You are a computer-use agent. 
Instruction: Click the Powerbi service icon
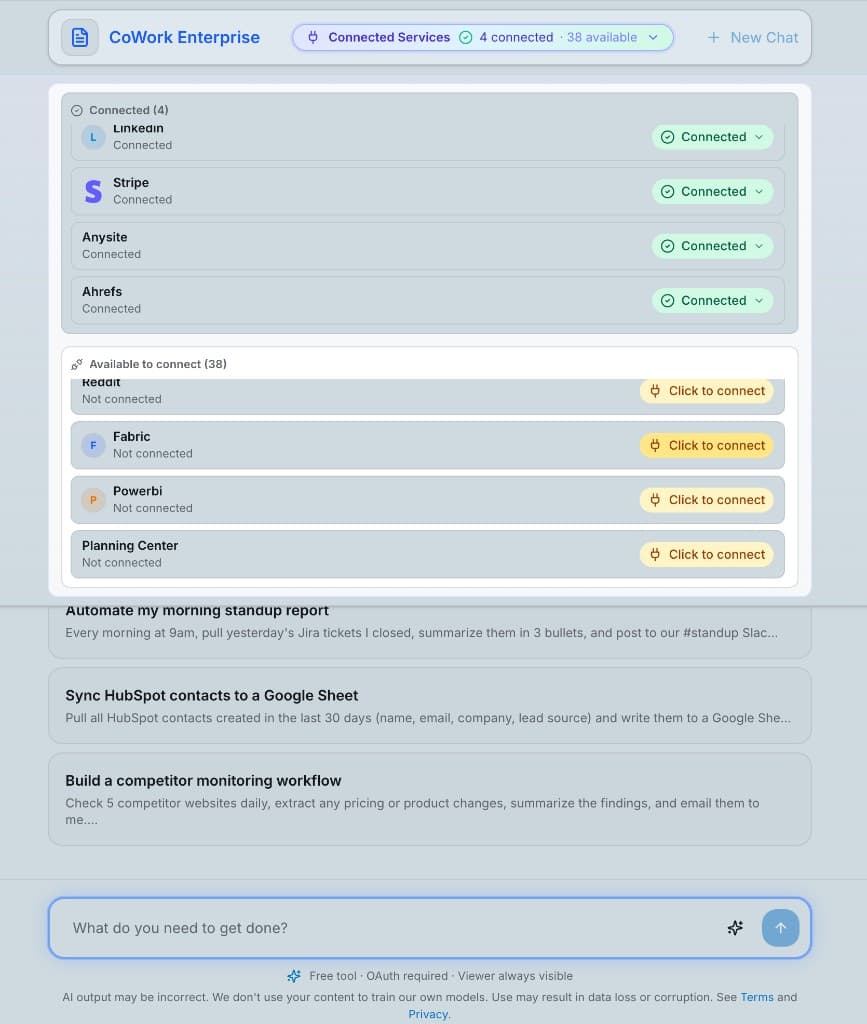[93, 500]
